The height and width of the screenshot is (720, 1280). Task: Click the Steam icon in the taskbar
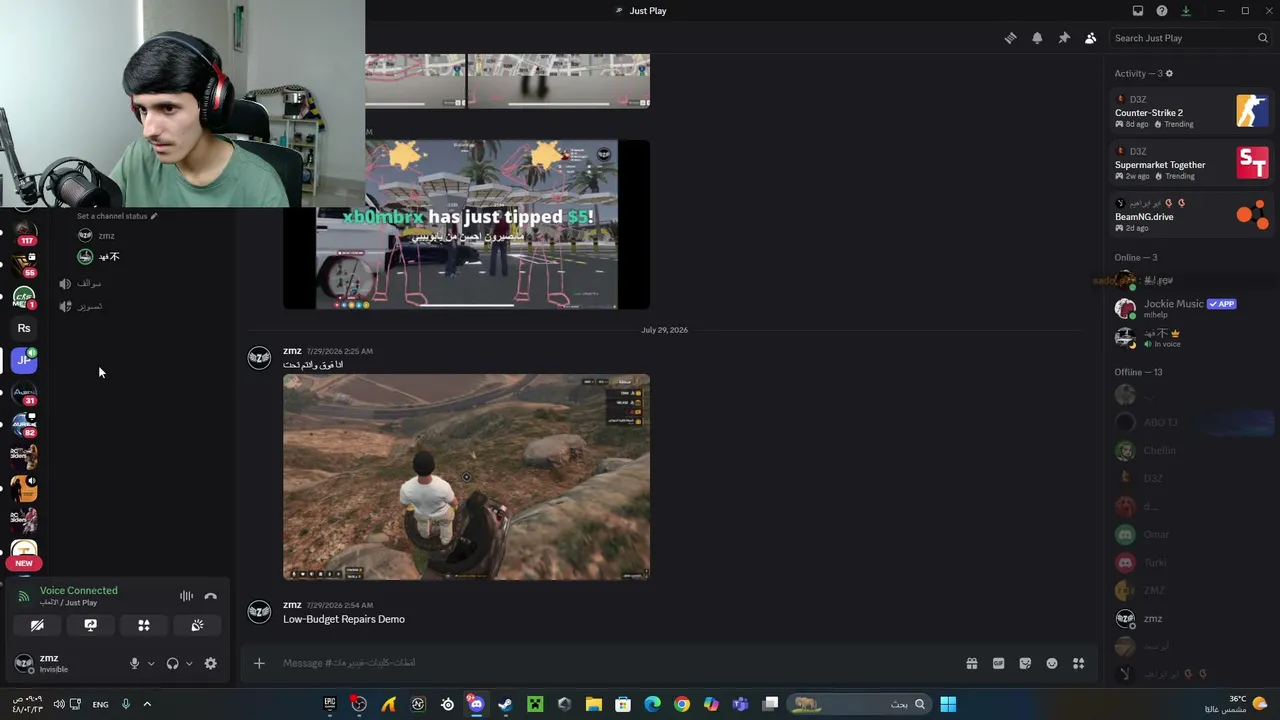click(505, 705)
